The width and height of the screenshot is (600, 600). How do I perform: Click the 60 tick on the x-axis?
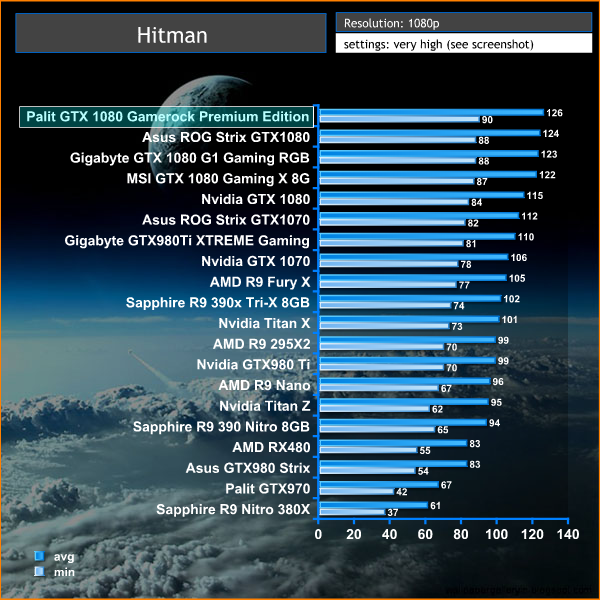pyautogui.click(x=425, y=534)
